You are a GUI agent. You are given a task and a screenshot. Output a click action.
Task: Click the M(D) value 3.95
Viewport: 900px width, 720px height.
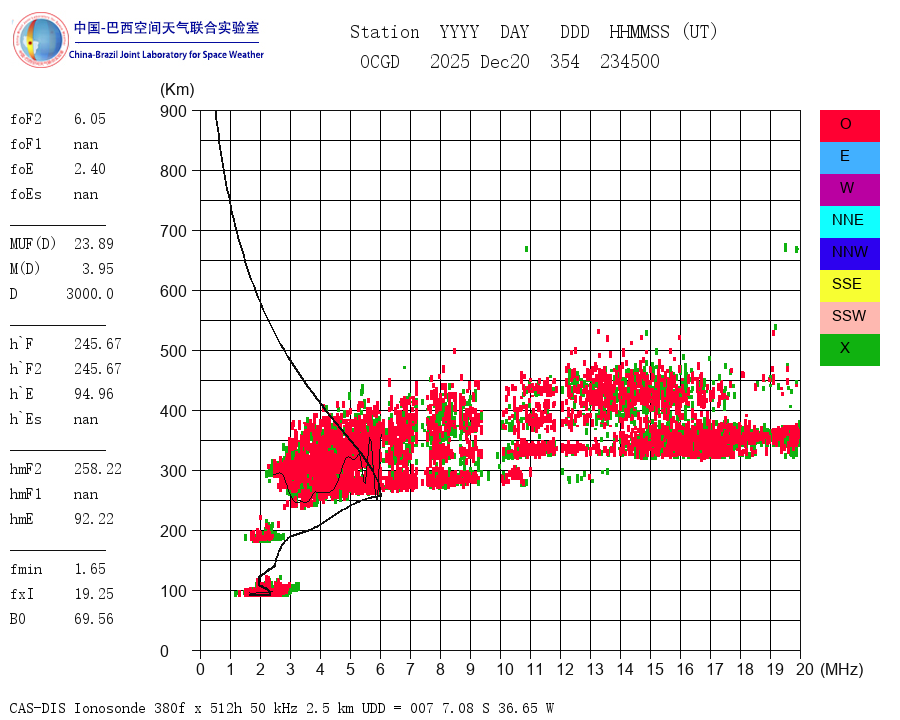(x=98, y=269)
